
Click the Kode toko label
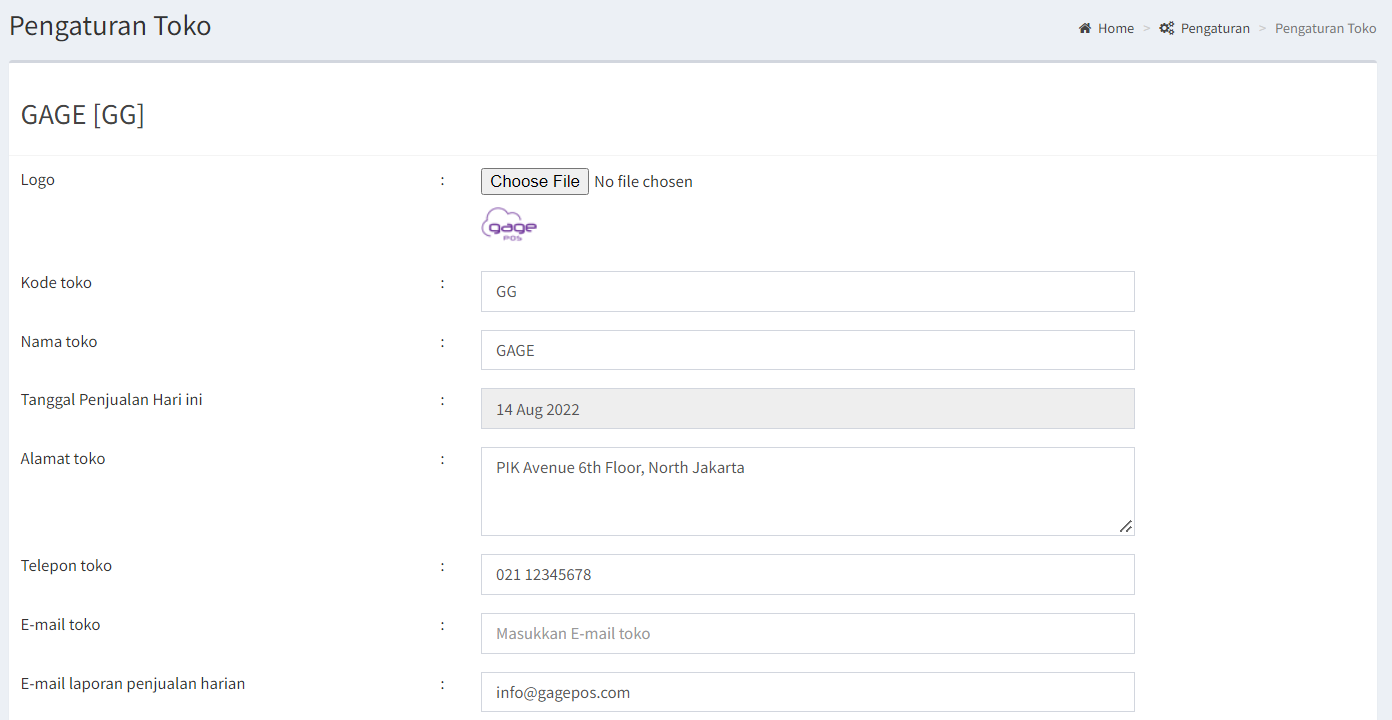[x=56, y=283]
